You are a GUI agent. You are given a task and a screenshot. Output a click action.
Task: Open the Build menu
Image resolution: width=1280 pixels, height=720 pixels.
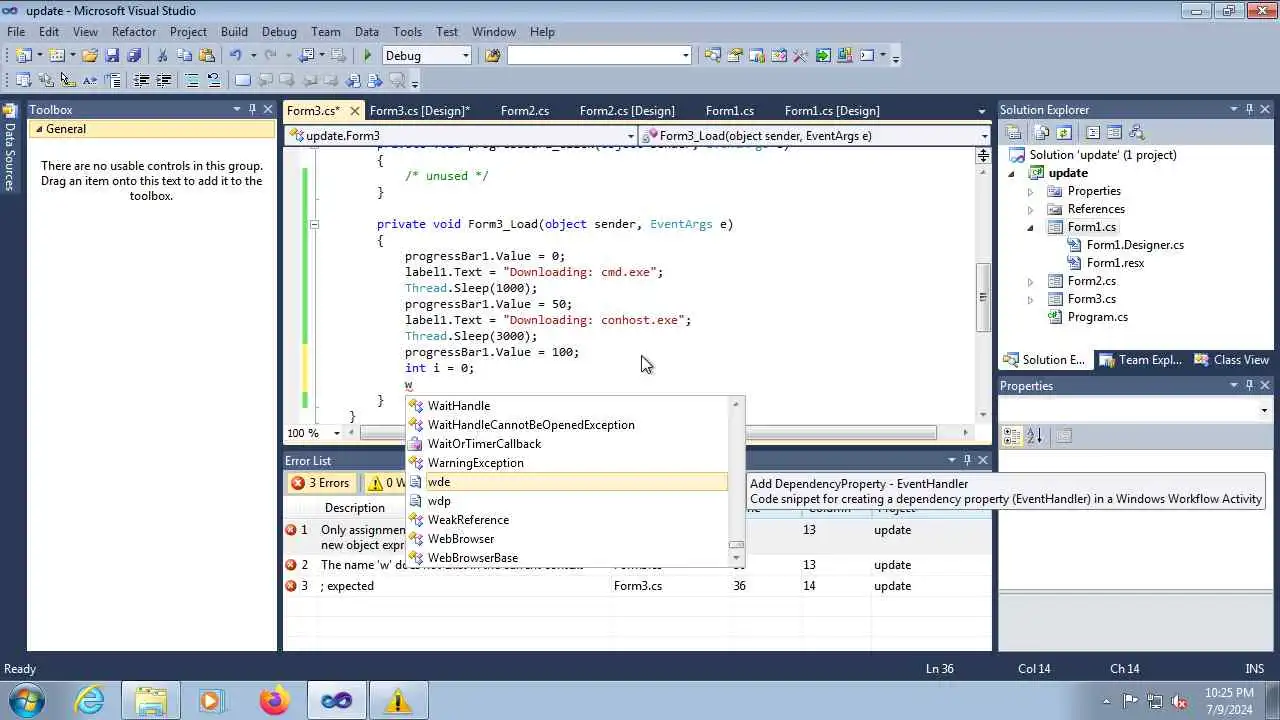[234, 32]
